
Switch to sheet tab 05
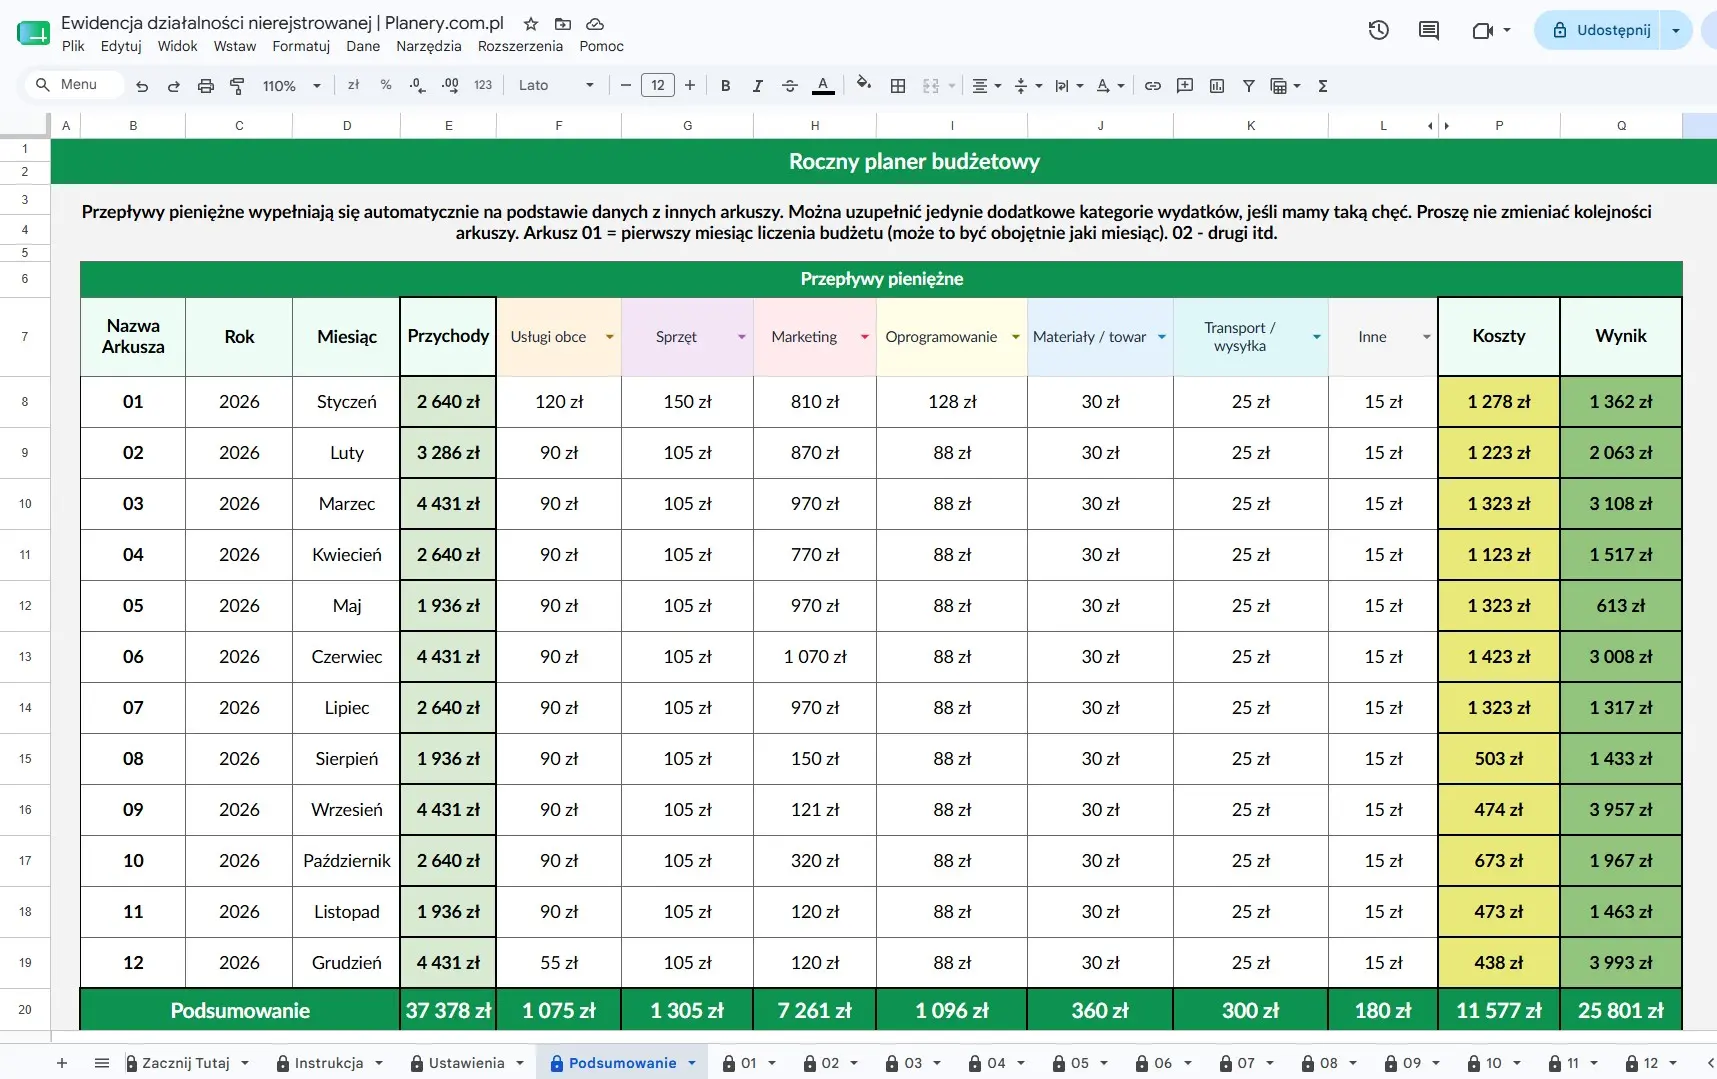pyautogui.click(x=1080, y=1063)
